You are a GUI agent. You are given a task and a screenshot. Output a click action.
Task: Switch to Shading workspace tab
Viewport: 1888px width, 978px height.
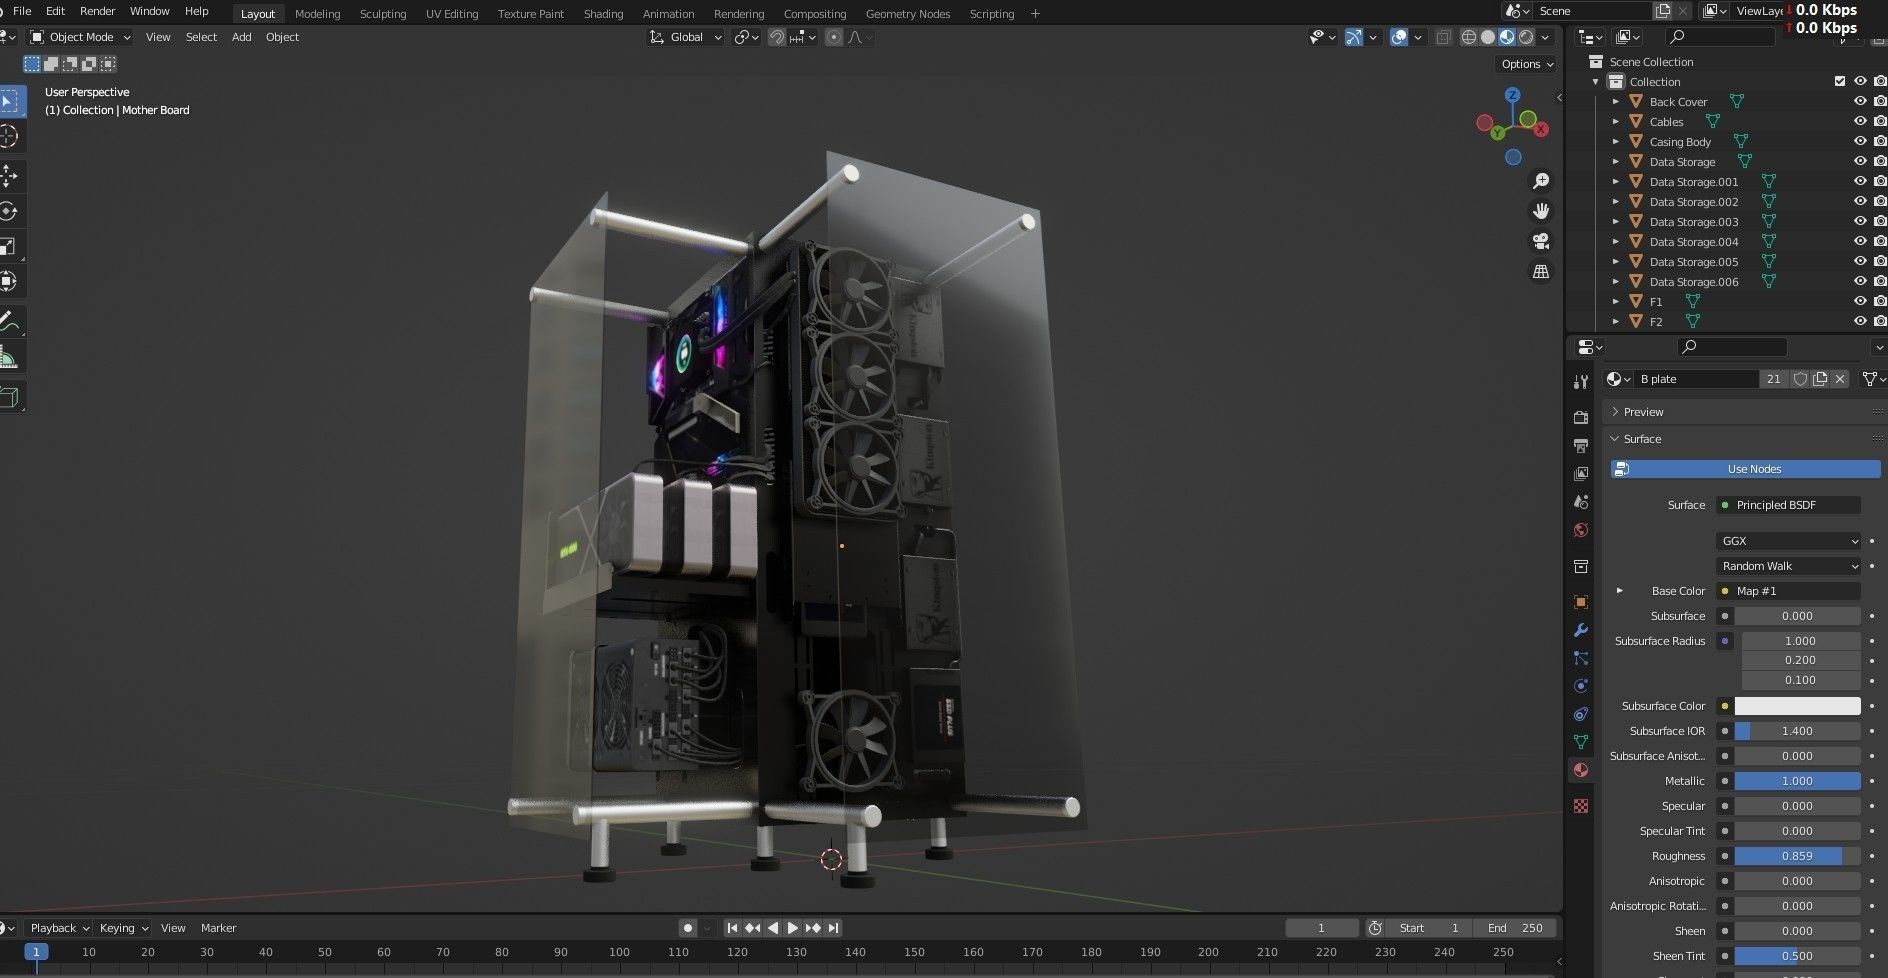[603, 14]
